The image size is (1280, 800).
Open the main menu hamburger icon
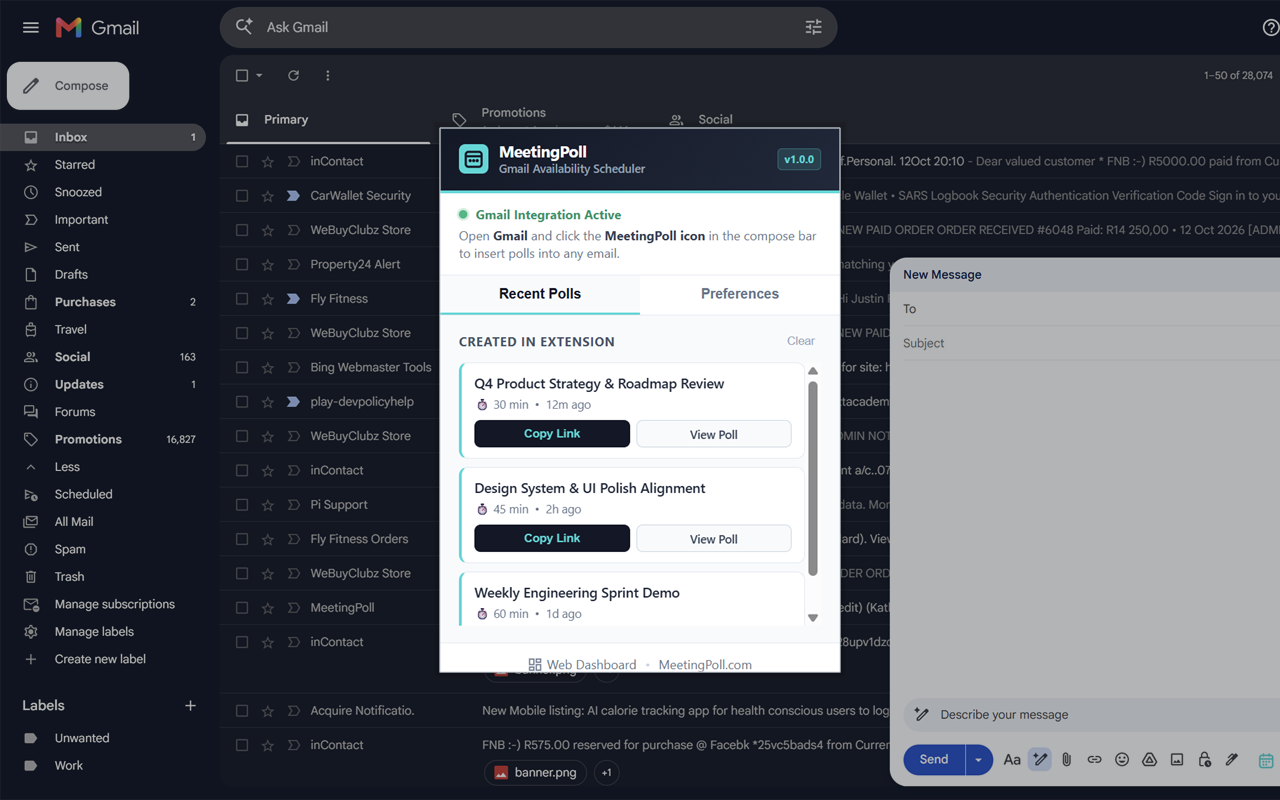(x=31, y=28)
